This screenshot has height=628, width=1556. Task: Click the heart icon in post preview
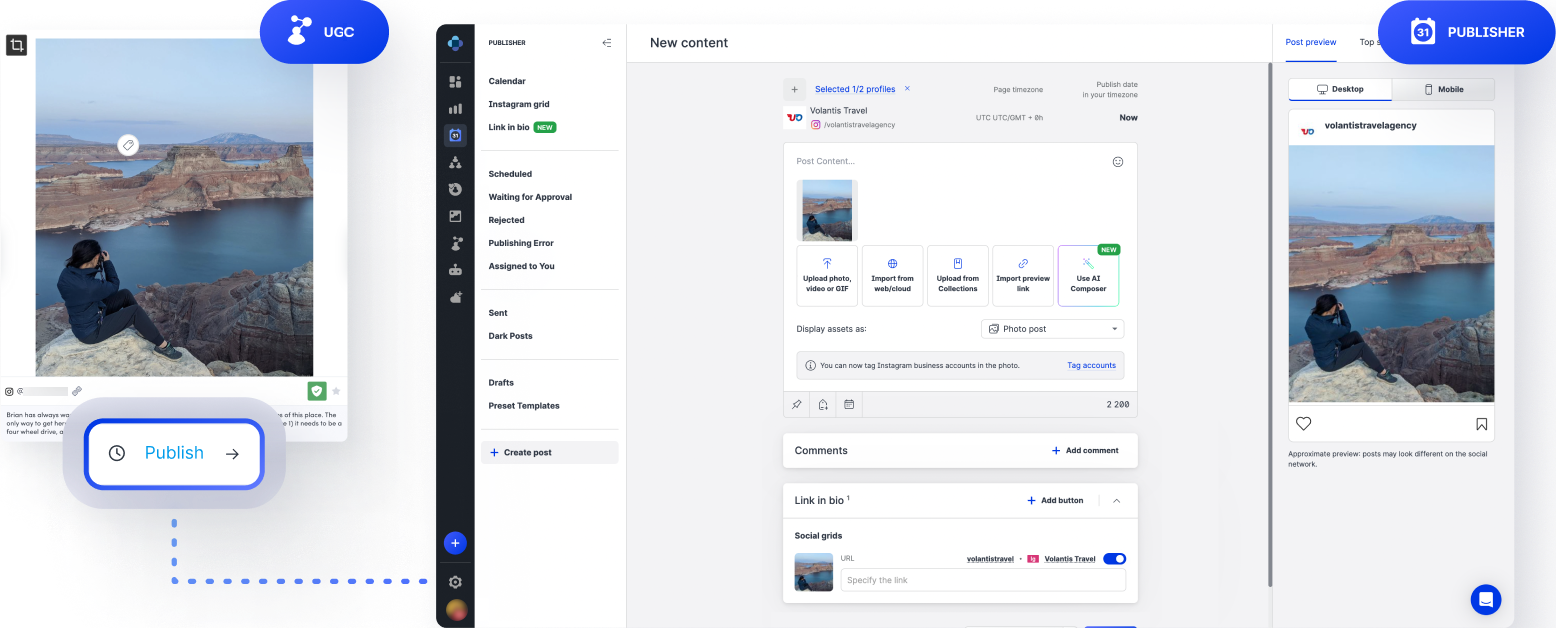pyautogui.click(x=1303, y=424)
